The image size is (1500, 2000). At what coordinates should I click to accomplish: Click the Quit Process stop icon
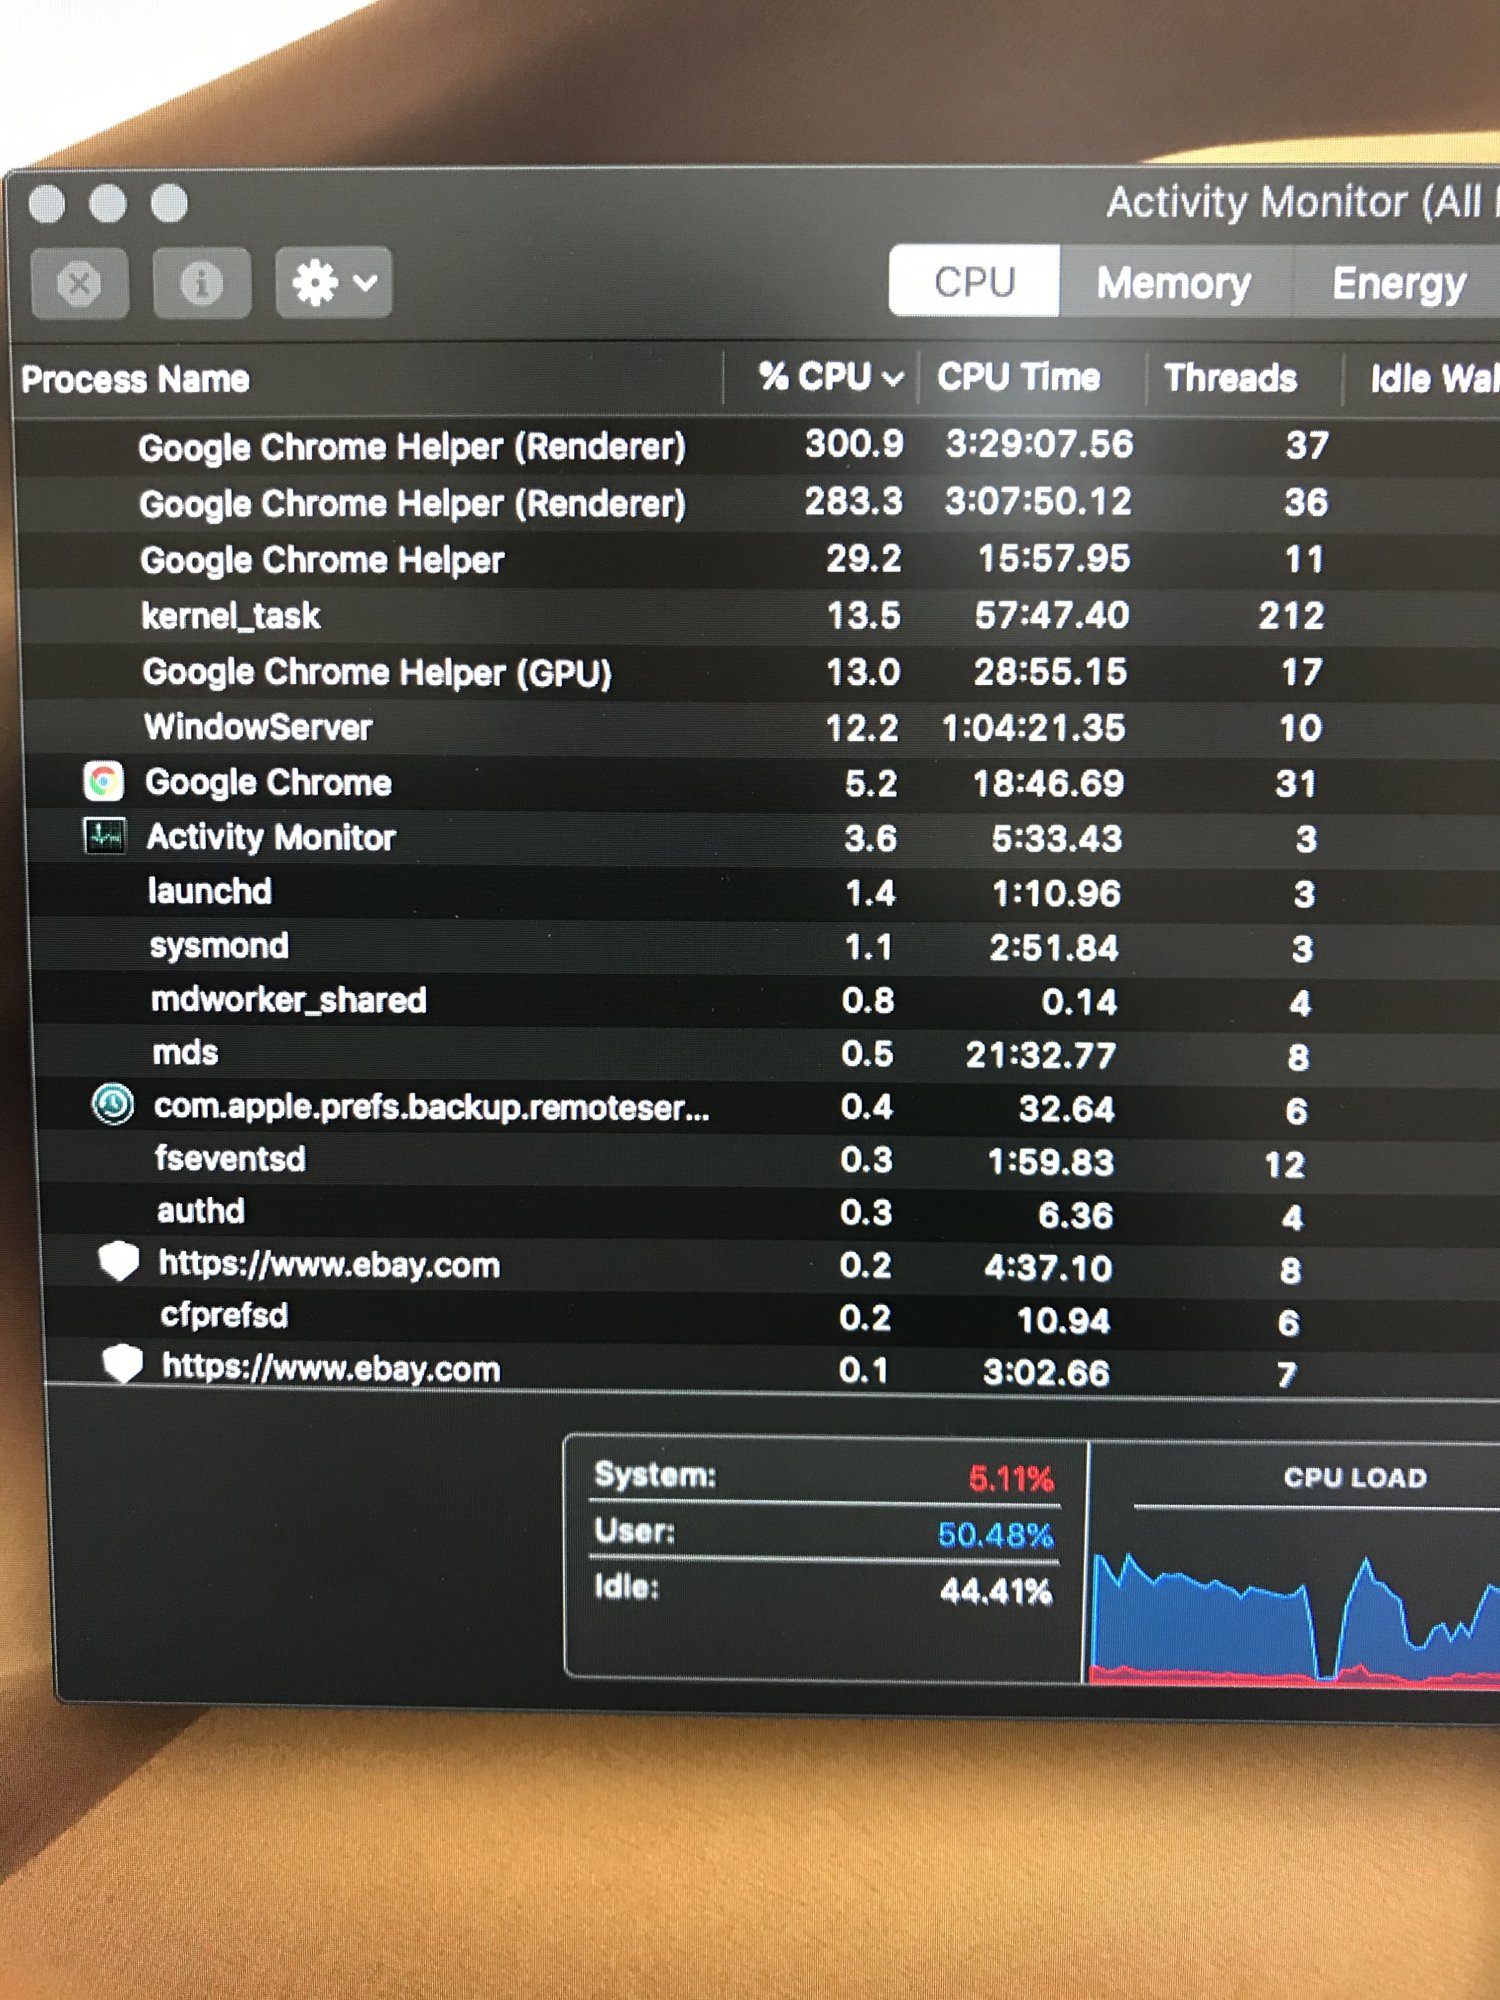coord(79,284)
